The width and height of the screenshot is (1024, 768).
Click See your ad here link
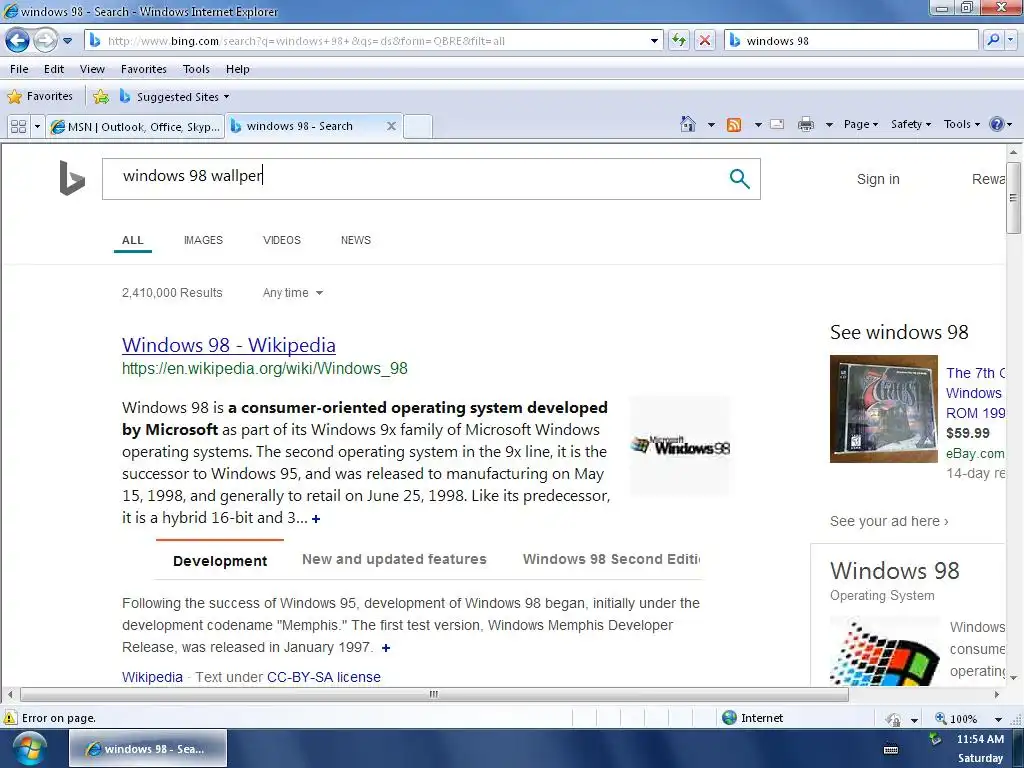[x=889, y=521]
